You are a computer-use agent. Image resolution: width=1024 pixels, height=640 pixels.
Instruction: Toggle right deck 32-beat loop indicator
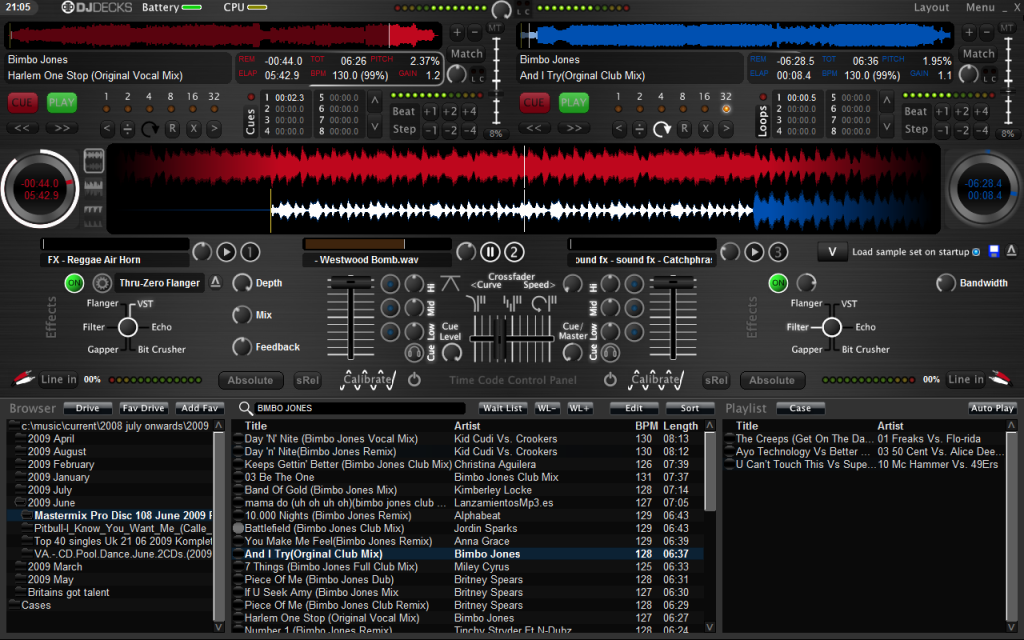click(726, 109)
